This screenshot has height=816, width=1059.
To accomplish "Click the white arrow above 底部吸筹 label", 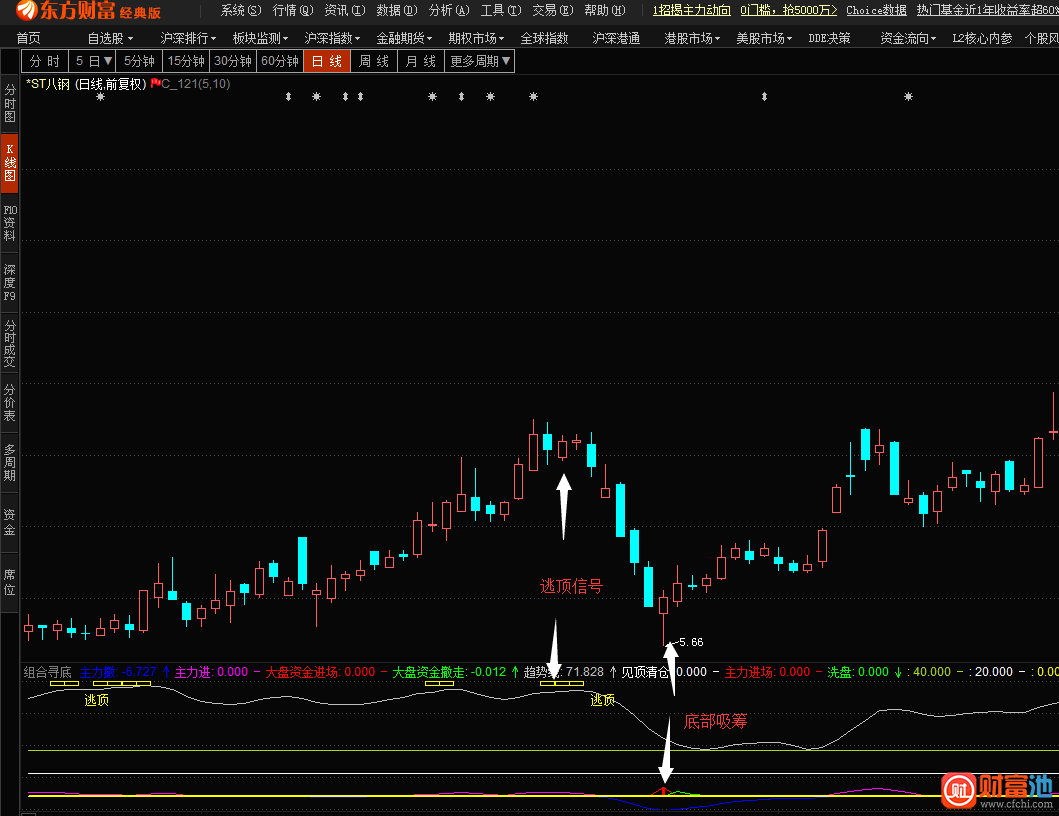I will (x=672, y=668).
